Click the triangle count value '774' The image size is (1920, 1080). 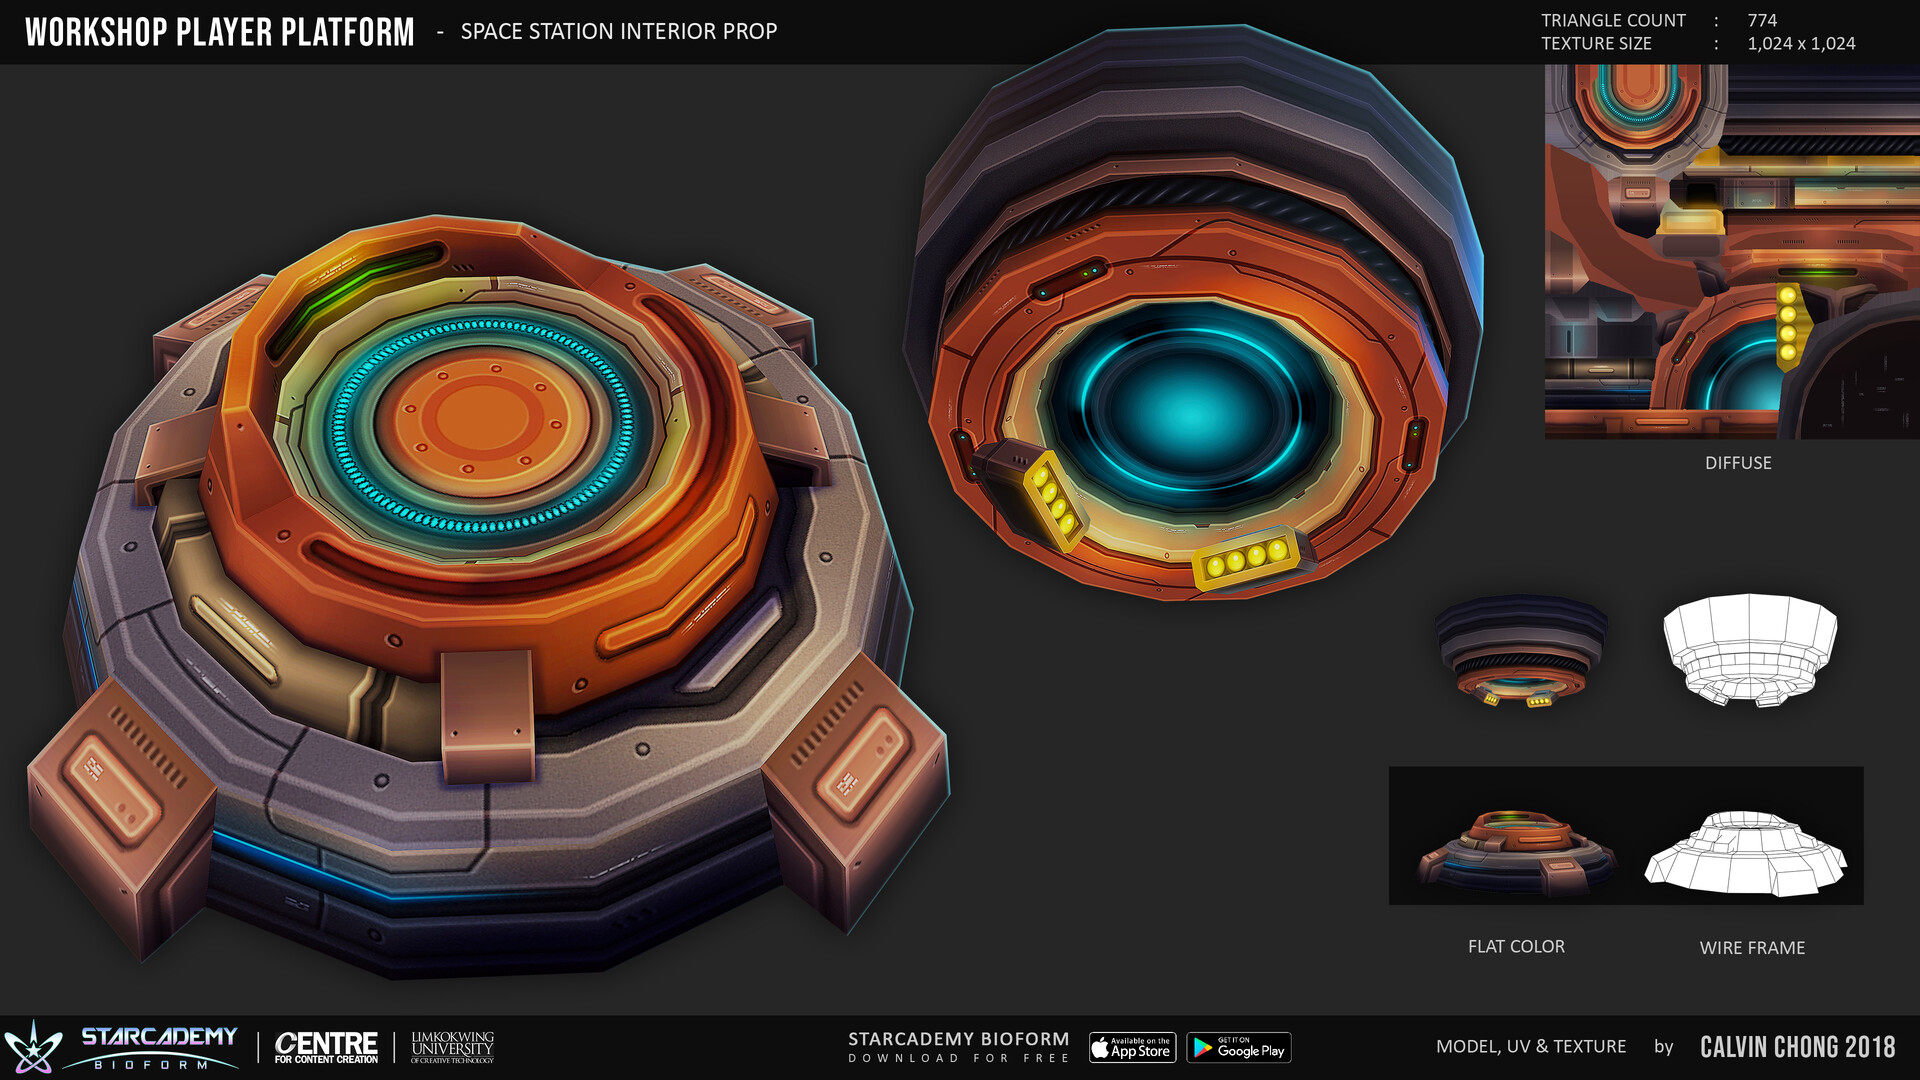click(1762, 20)
